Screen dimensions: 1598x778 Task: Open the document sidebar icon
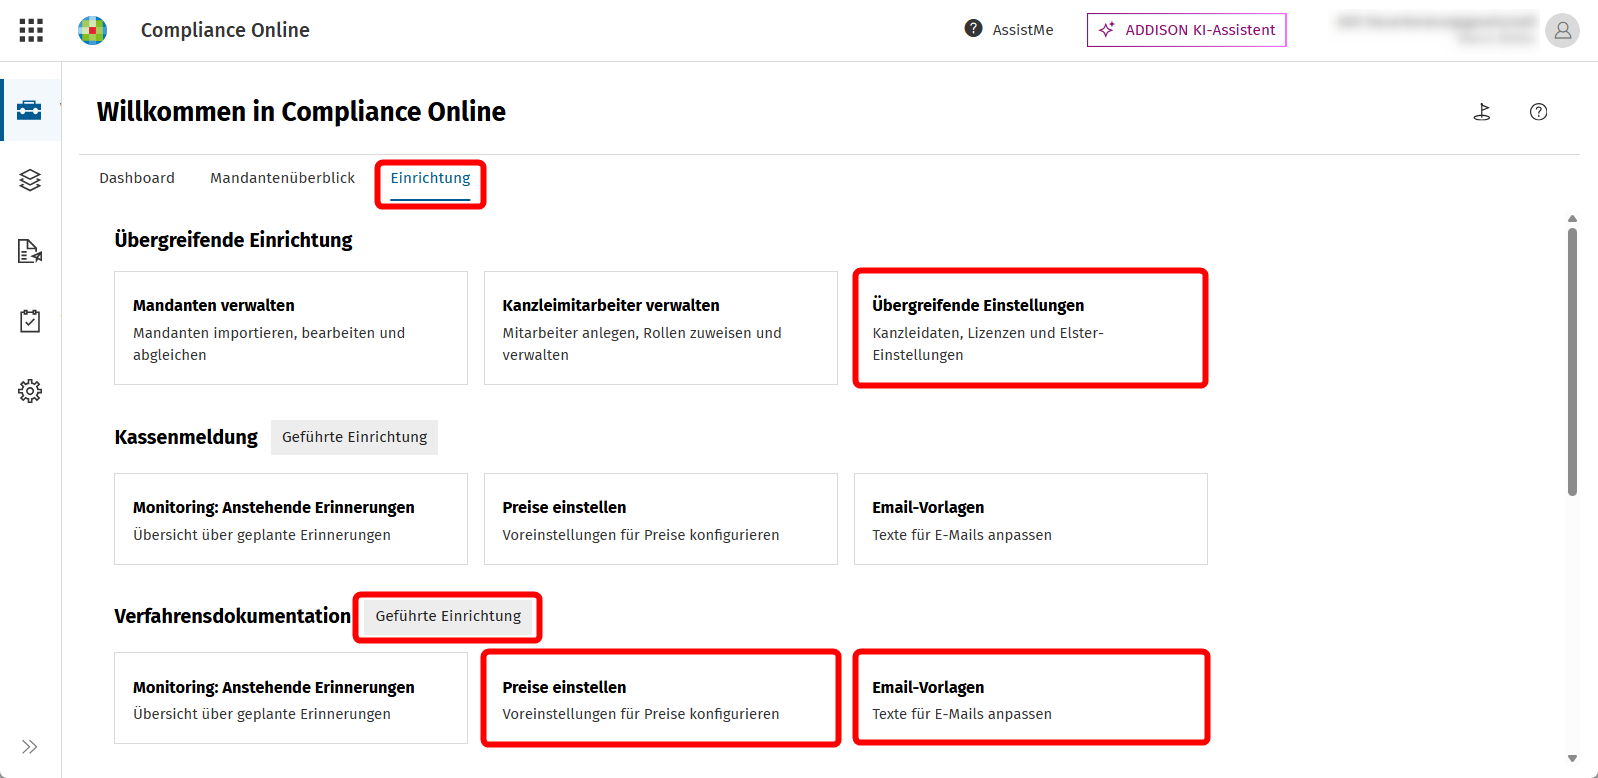(x=30, y=251)
